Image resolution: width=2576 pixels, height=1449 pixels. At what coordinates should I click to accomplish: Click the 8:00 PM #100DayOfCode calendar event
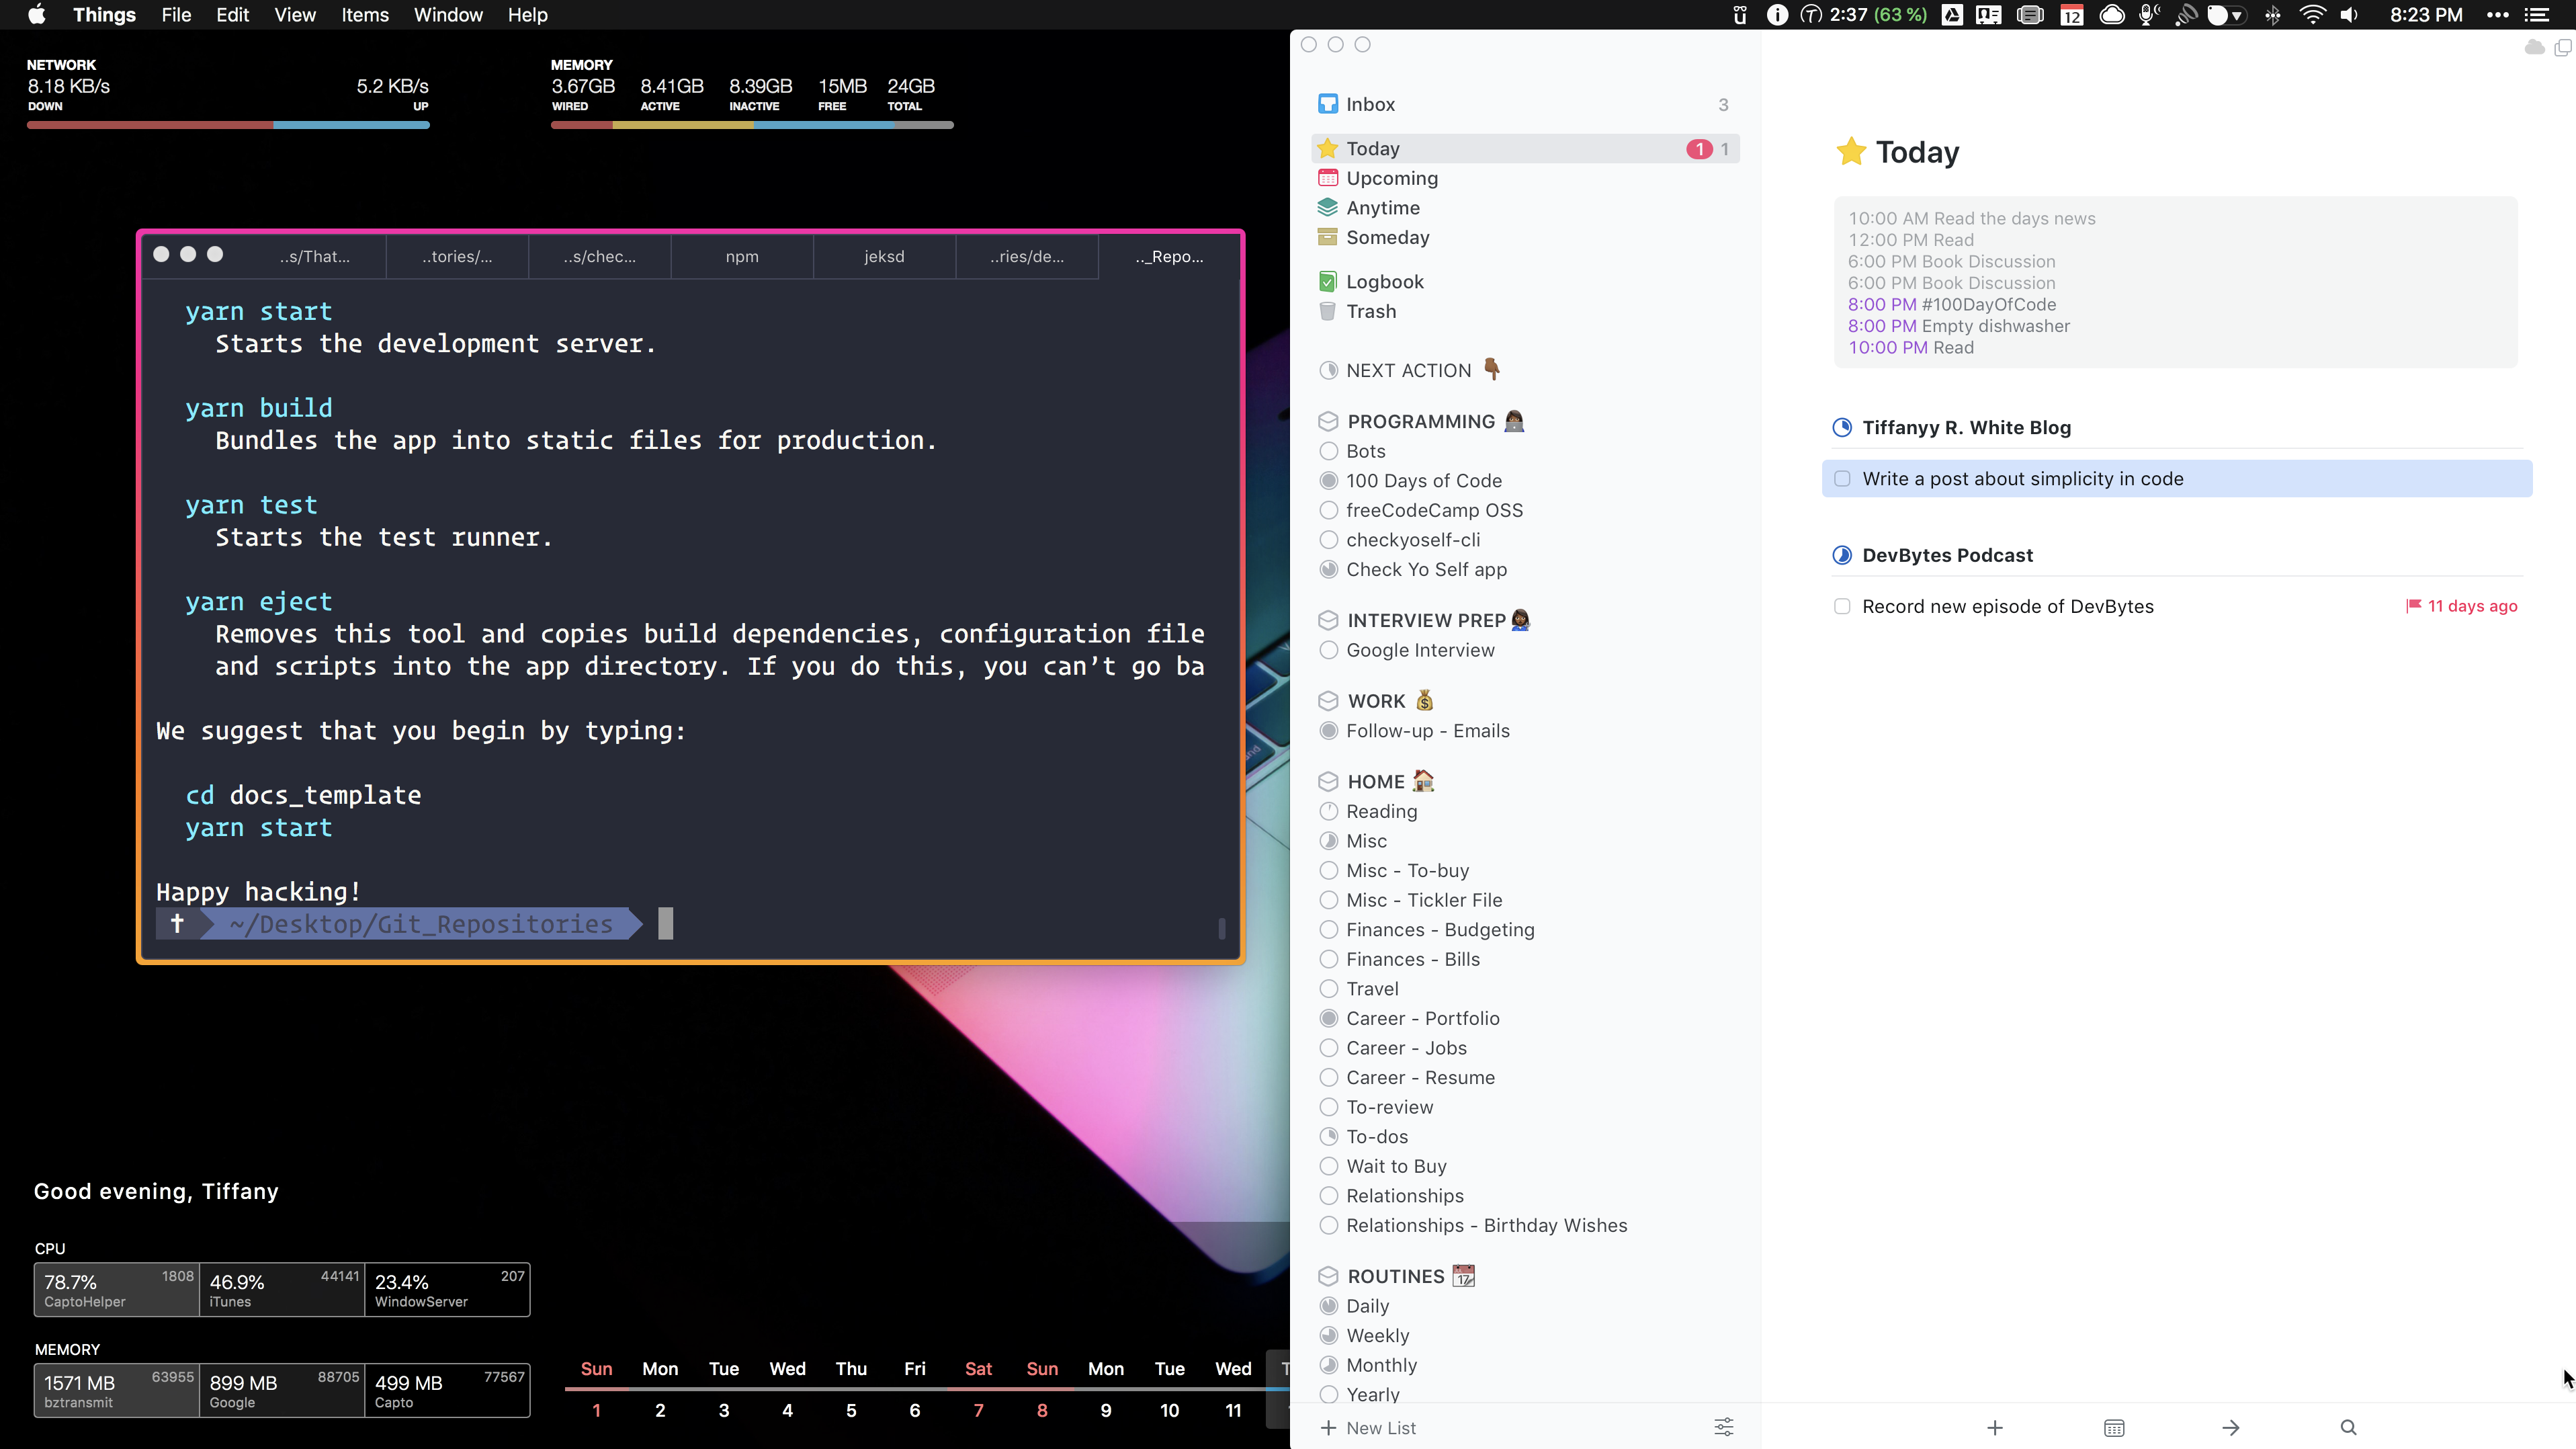pos(1952,305)
